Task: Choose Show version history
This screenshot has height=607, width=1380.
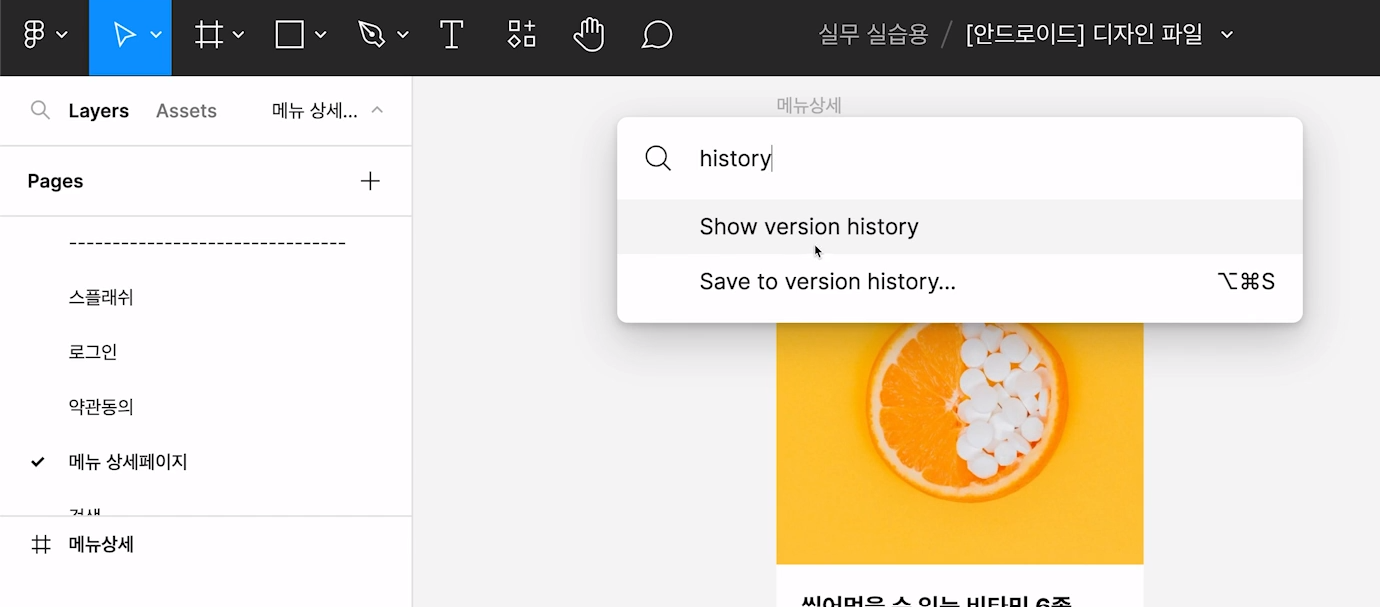Action: tap(960, 227)
